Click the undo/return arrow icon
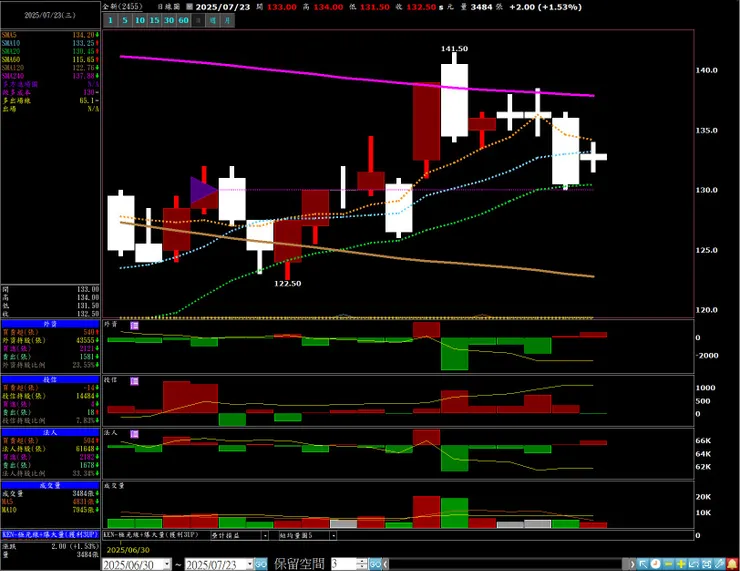The height and width of the screenshot is (571, 740). coord(694,564)
